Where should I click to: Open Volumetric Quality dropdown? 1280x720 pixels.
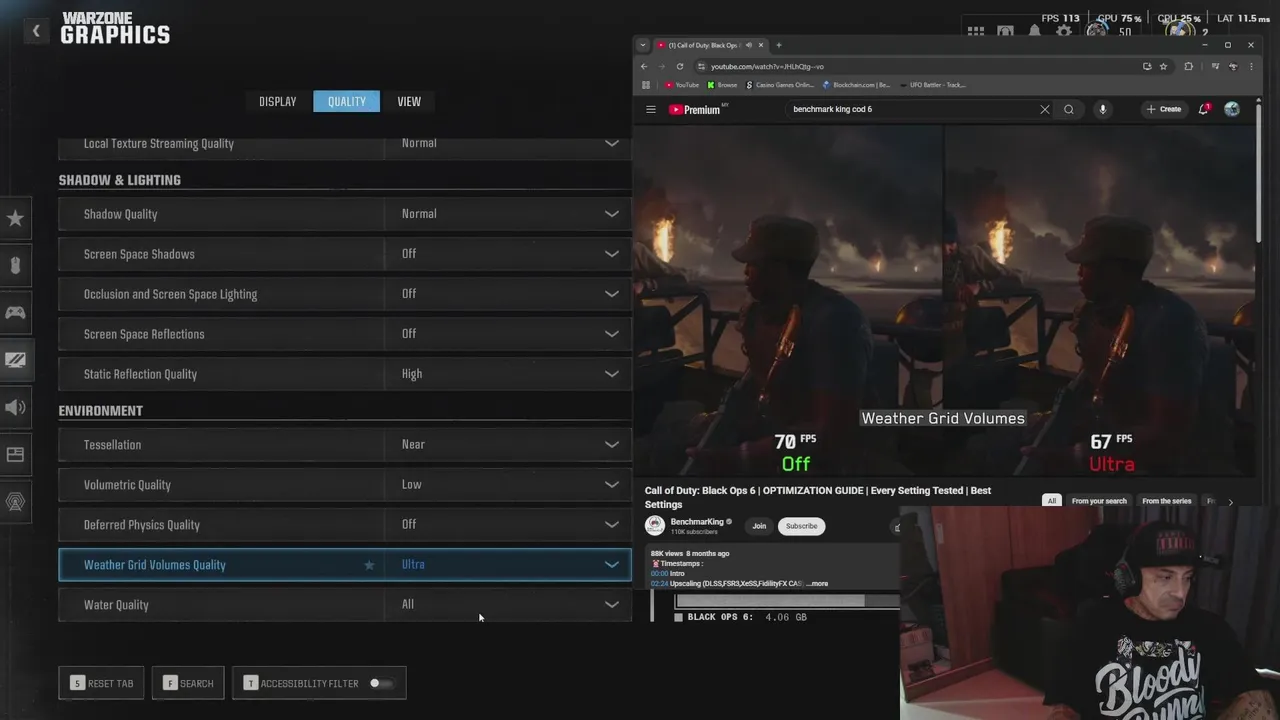pos(611,484)
